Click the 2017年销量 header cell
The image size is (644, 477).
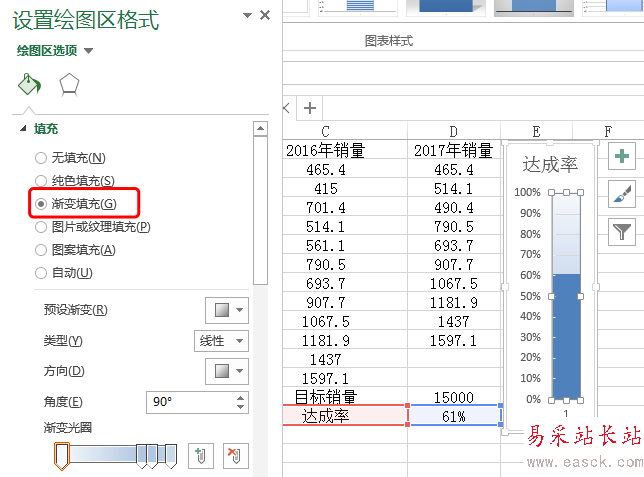[453, 150]
